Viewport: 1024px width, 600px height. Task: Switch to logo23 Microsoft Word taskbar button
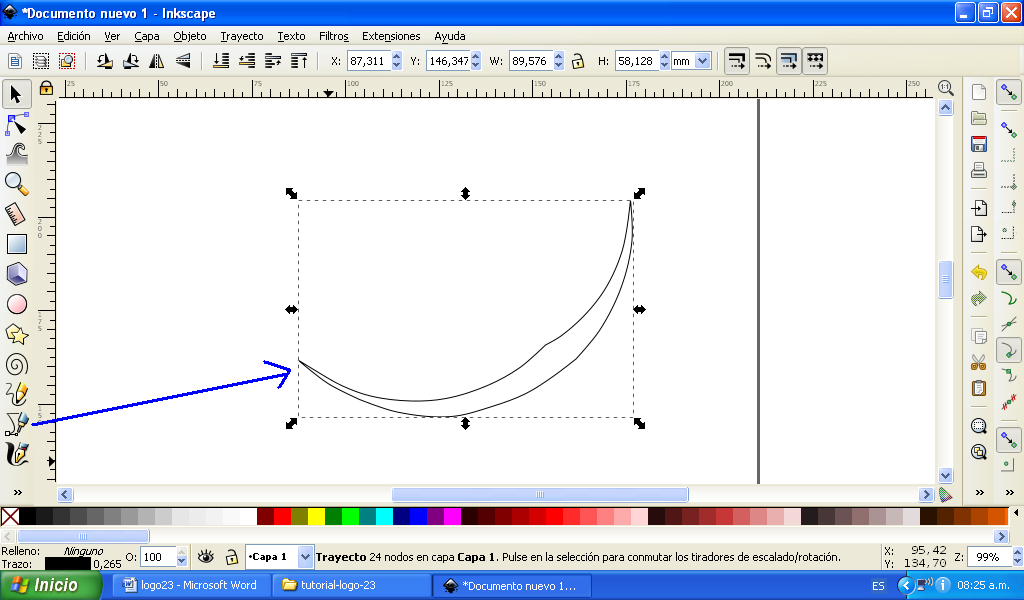(x=190, y=585)
